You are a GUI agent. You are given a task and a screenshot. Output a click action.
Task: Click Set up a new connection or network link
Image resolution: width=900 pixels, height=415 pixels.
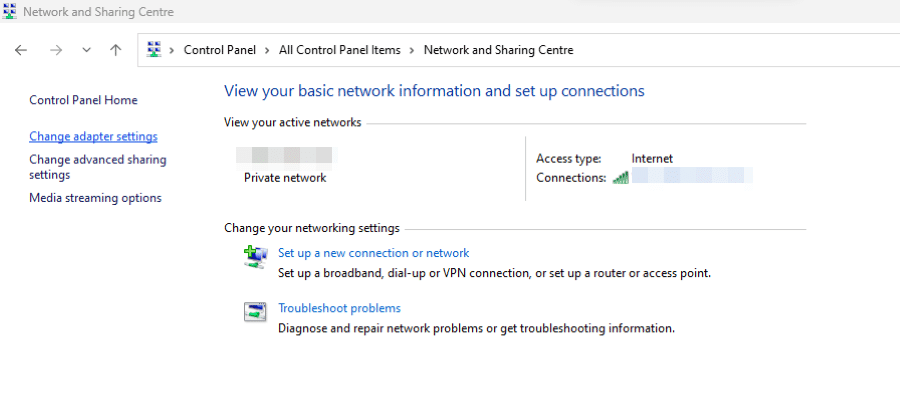[x=374, y=253]
